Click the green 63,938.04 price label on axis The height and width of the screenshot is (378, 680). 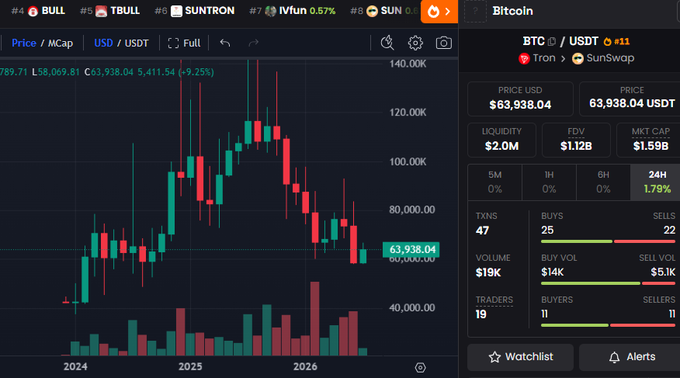411,250
